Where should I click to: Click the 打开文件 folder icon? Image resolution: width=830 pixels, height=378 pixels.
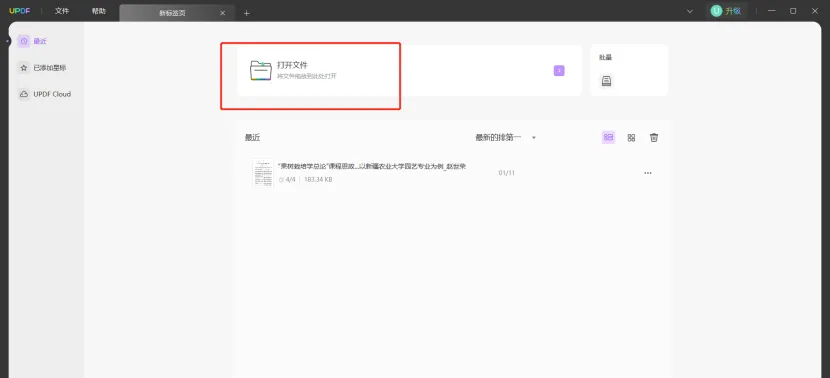pos(261,70)
